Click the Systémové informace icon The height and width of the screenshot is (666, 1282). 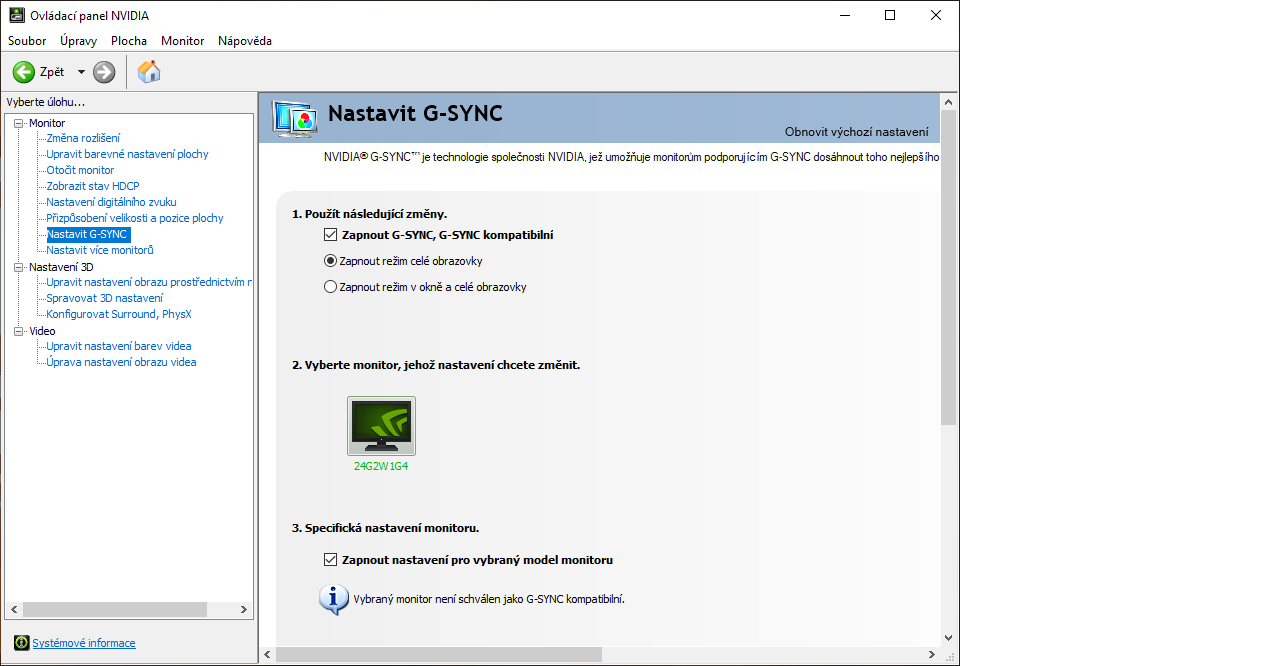pos(21,643)
